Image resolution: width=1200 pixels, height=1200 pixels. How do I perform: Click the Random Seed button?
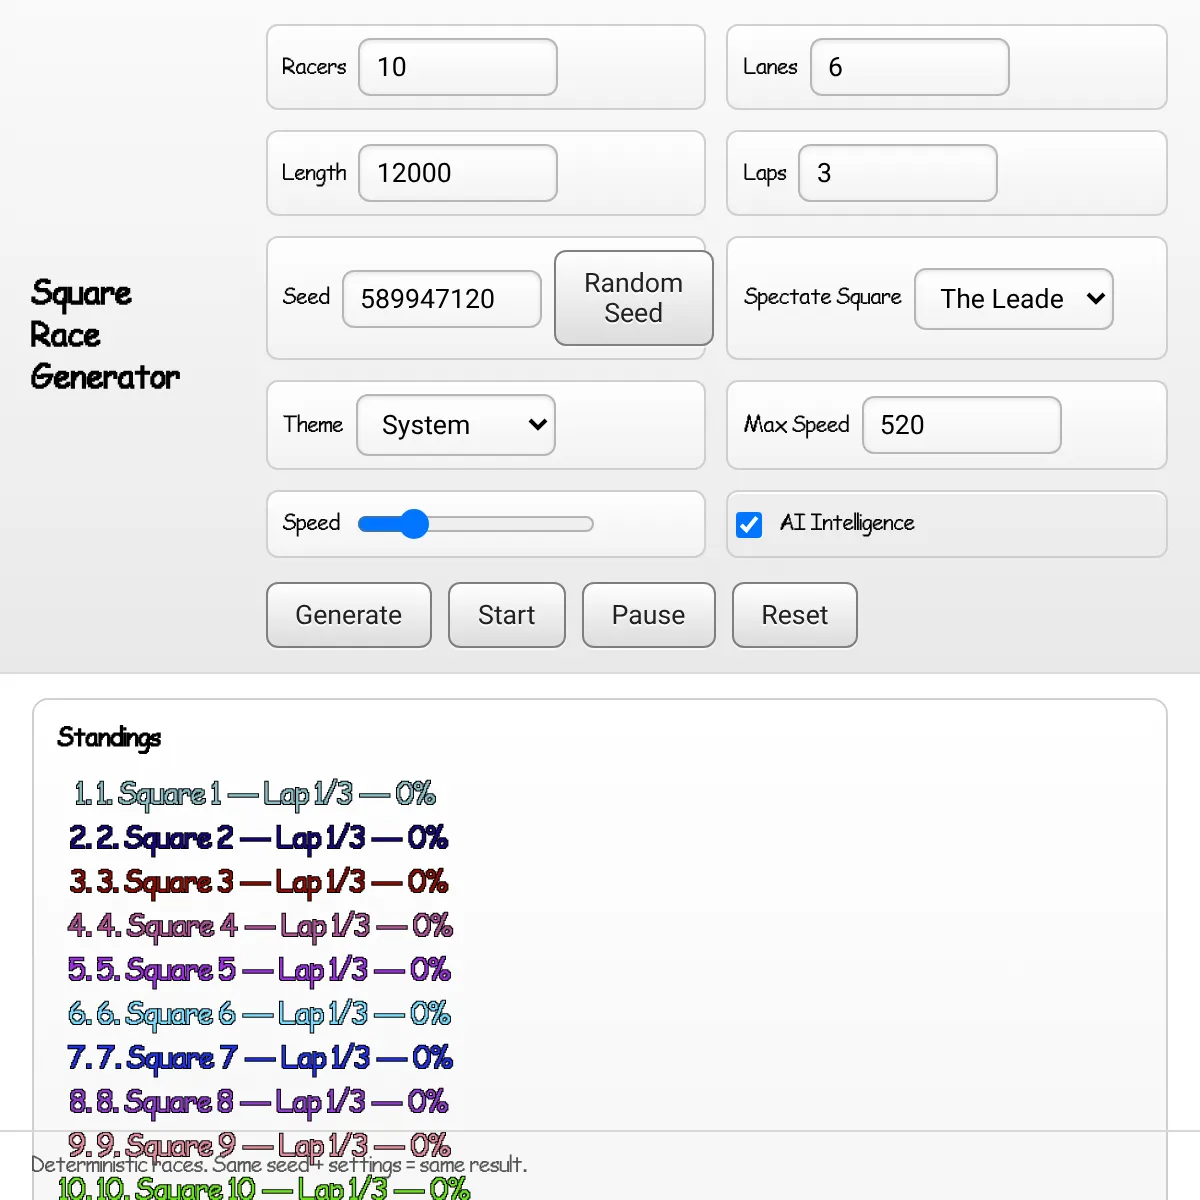(633, 298)
